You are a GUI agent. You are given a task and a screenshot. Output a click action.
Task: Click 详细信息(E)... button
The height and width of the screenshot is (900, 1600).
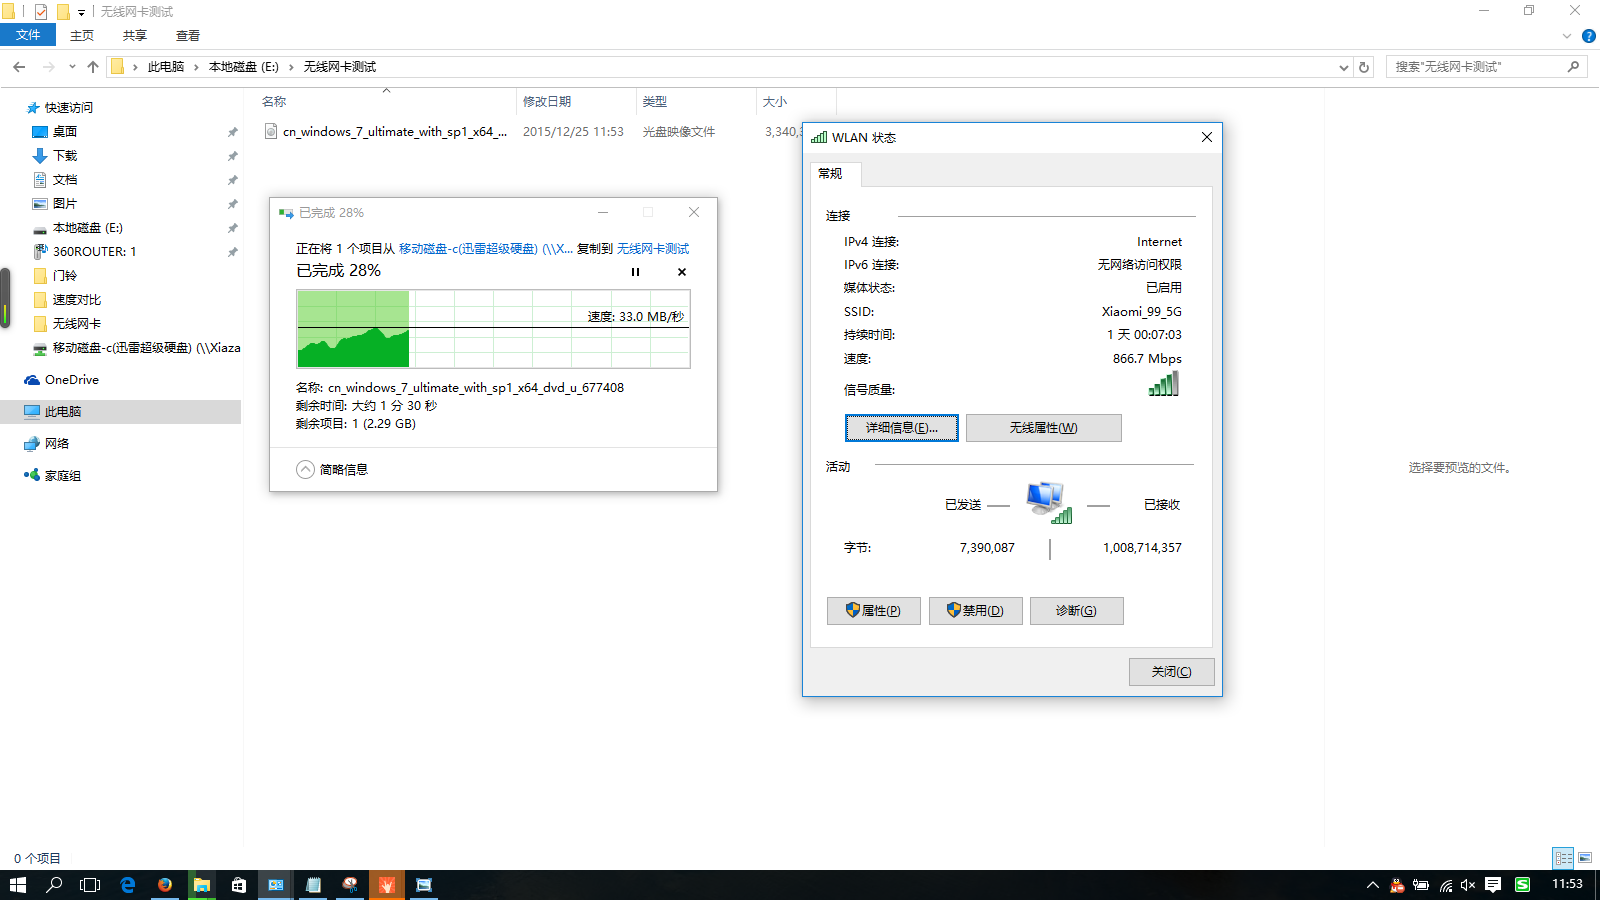point(901,428)
